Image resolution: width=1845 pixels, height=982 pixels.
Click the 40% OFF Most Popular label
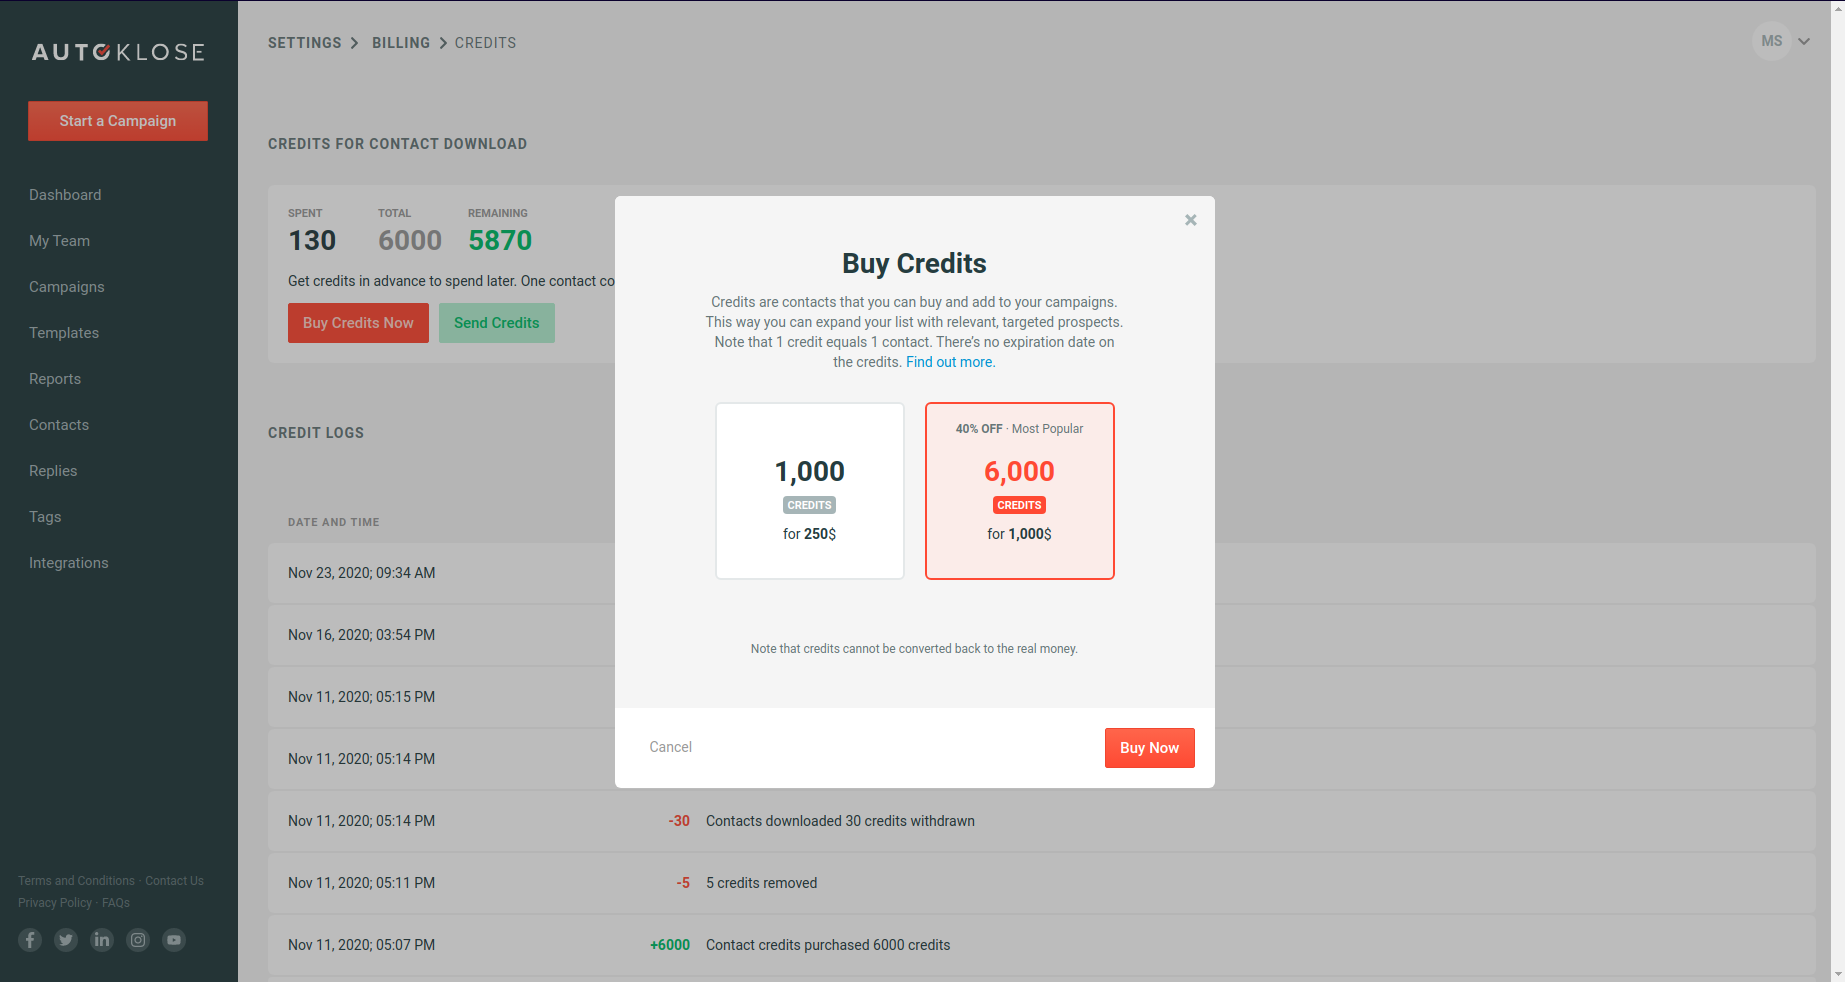[1019, 429]
